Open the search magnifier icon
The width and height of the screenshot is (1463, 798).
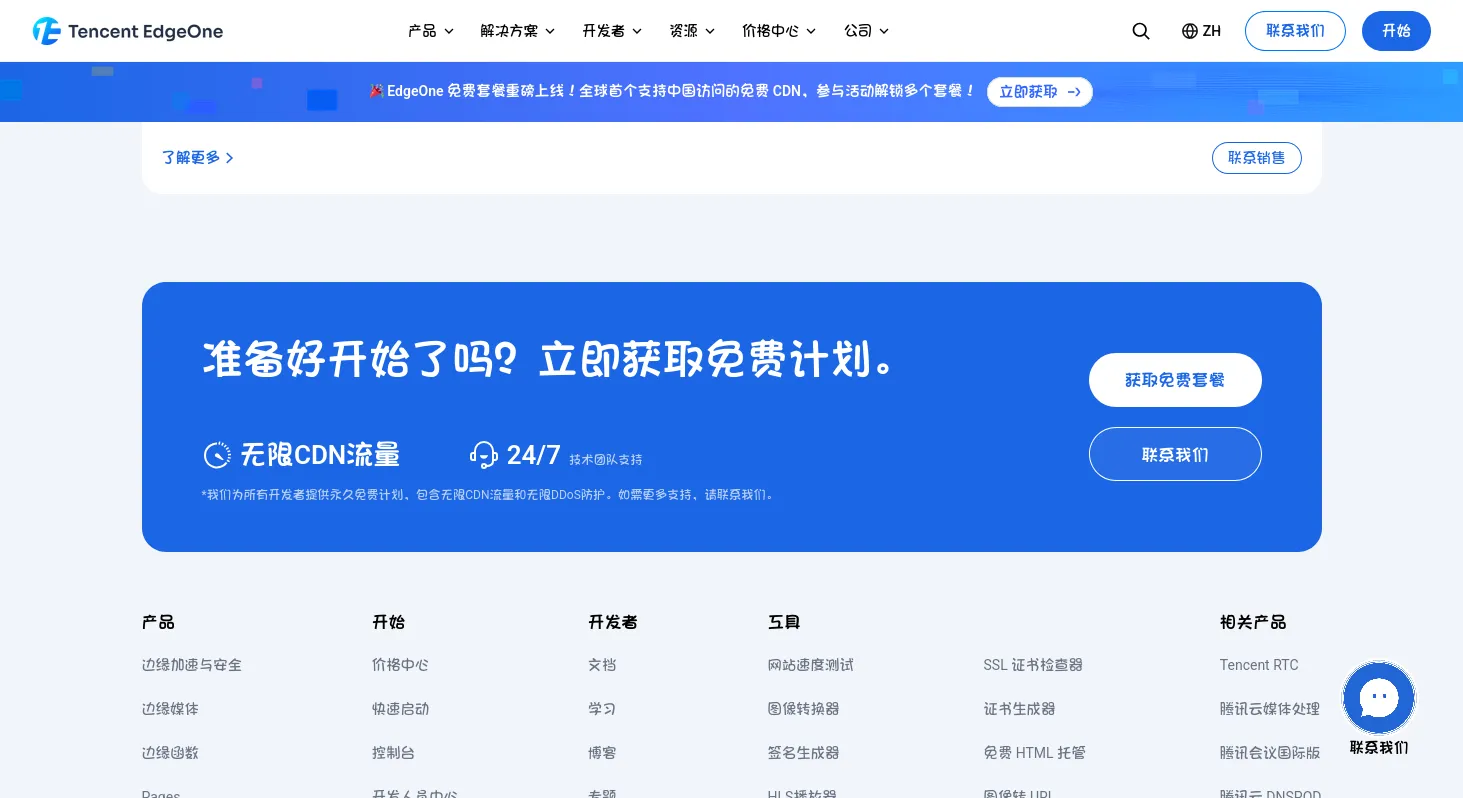[1141, 31]
